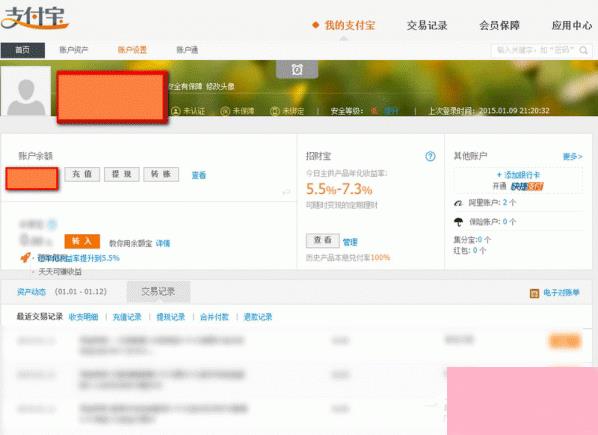Click the 管理 link under 招财宝
This screenshot has height=435, width=598.
point(350,242)
